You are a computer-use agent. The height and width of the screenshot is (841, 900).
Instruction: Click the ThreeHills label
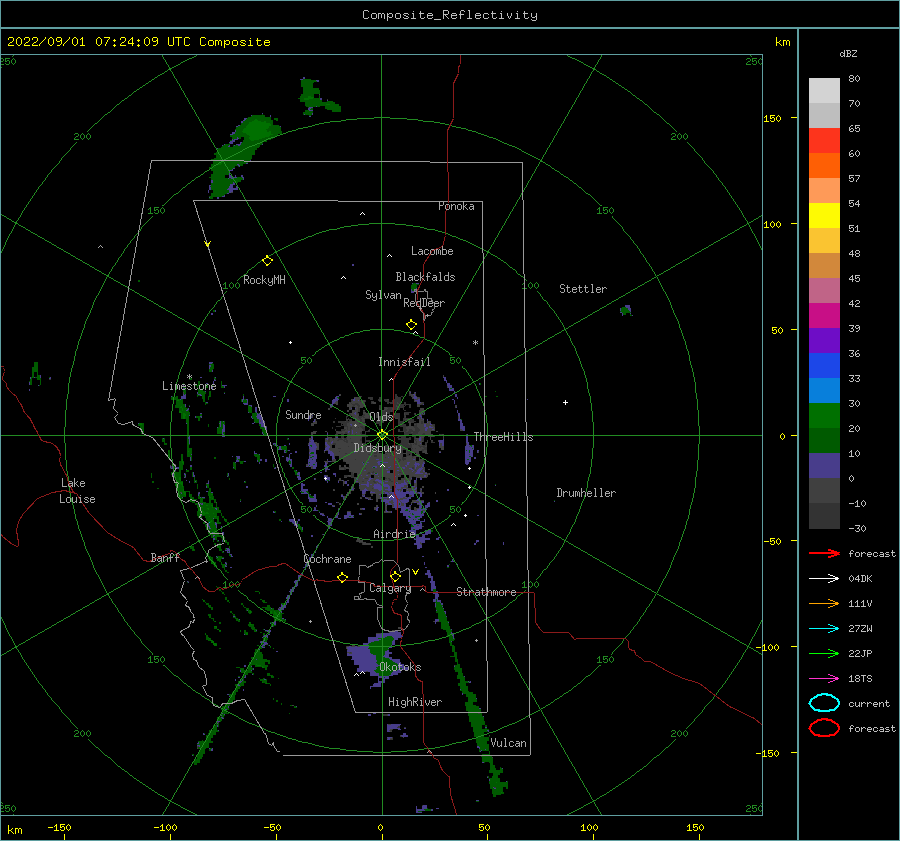[503, 437]
